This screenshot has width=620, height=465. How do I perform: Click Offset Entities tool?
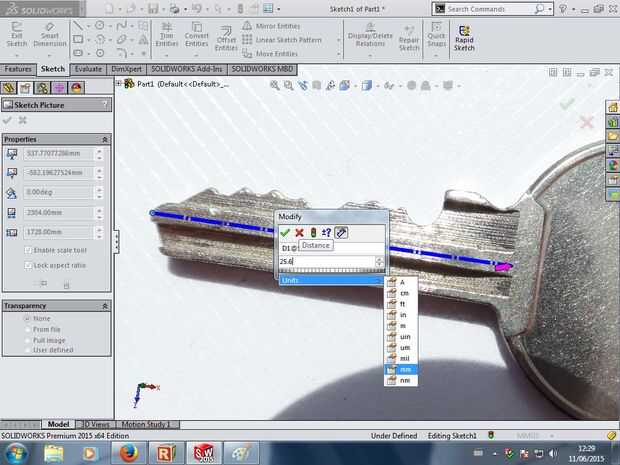coord(226,39)
